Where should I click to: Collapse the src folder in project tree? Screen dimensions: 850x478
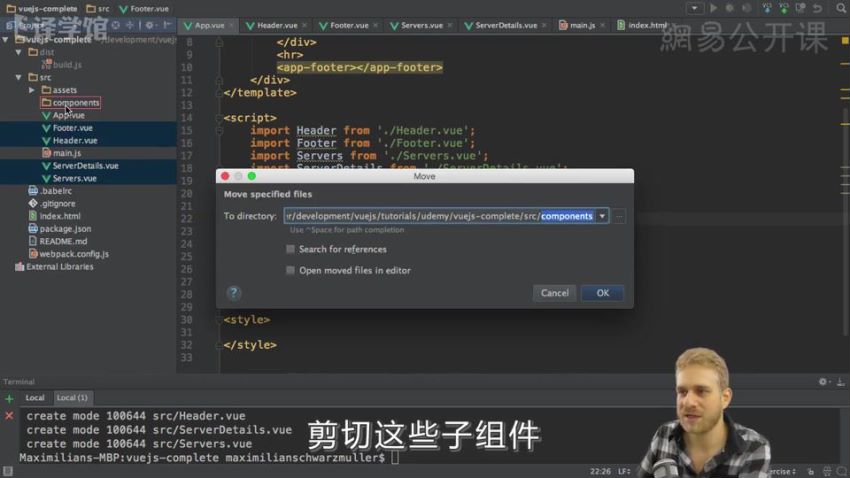pyautogui.click(x=19, y=77)
